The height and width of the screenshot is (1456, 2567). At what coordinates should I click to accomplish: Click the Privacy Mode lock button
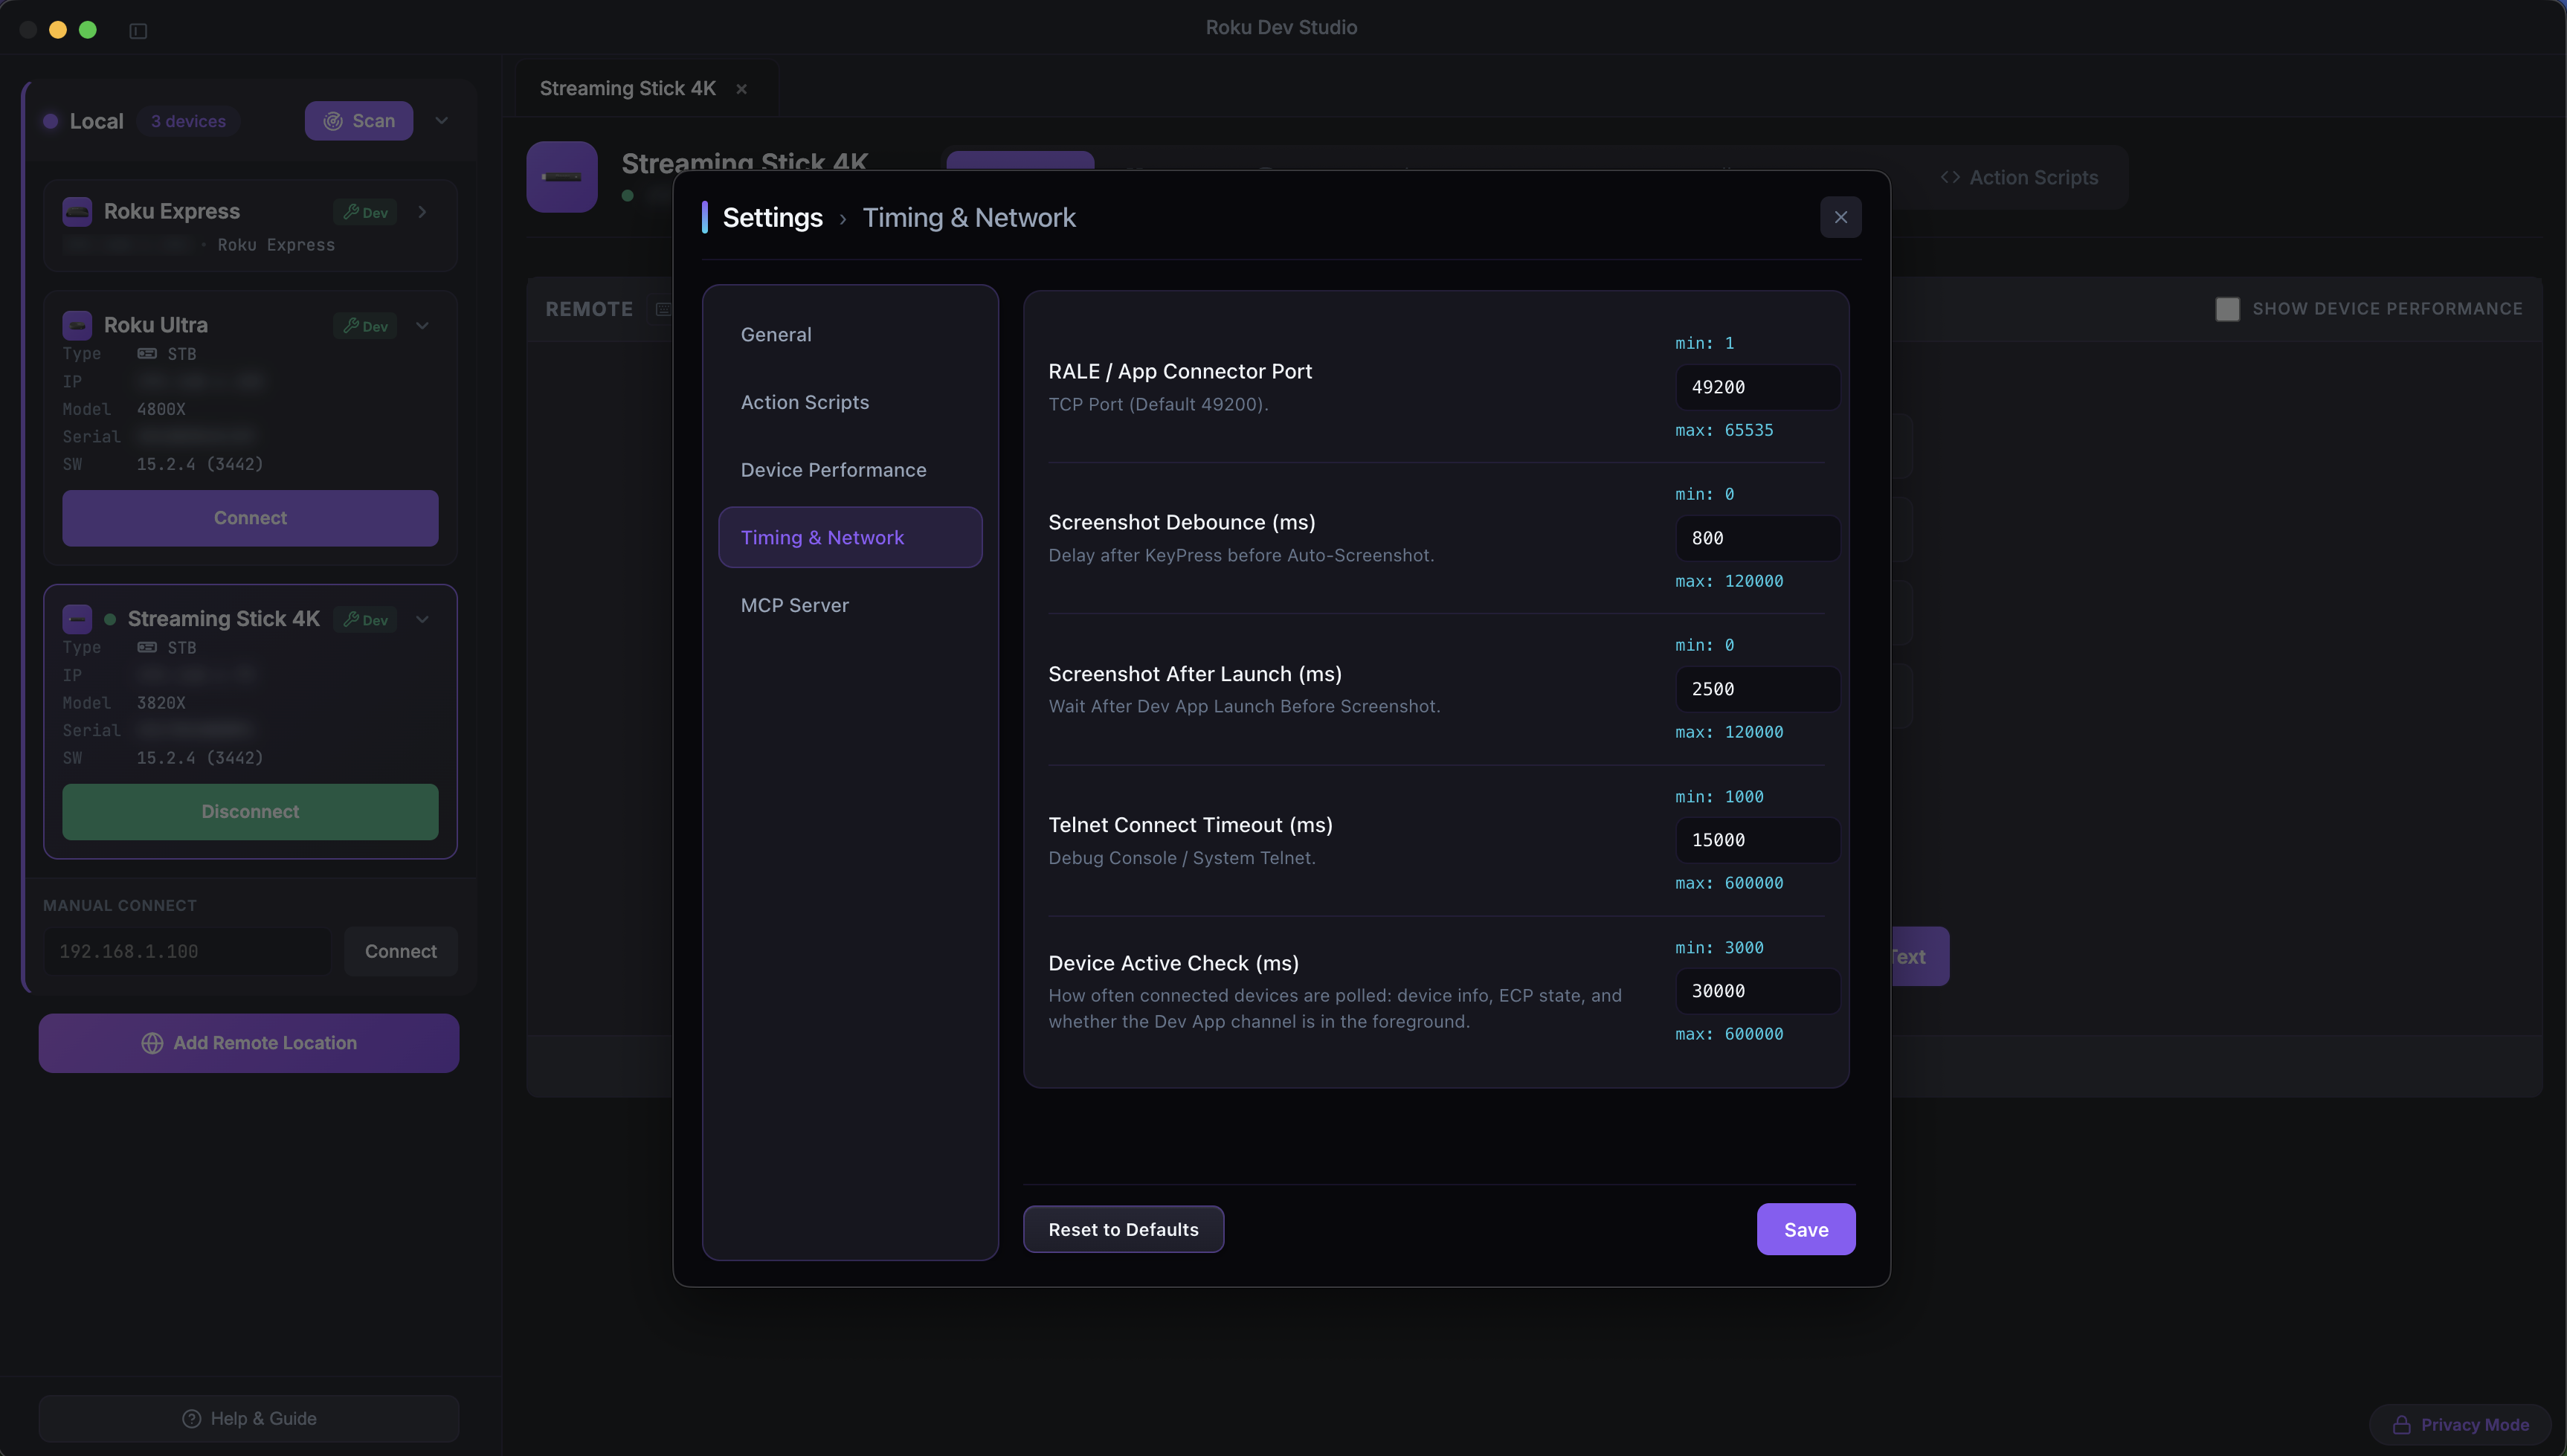coord(2460,1425)
